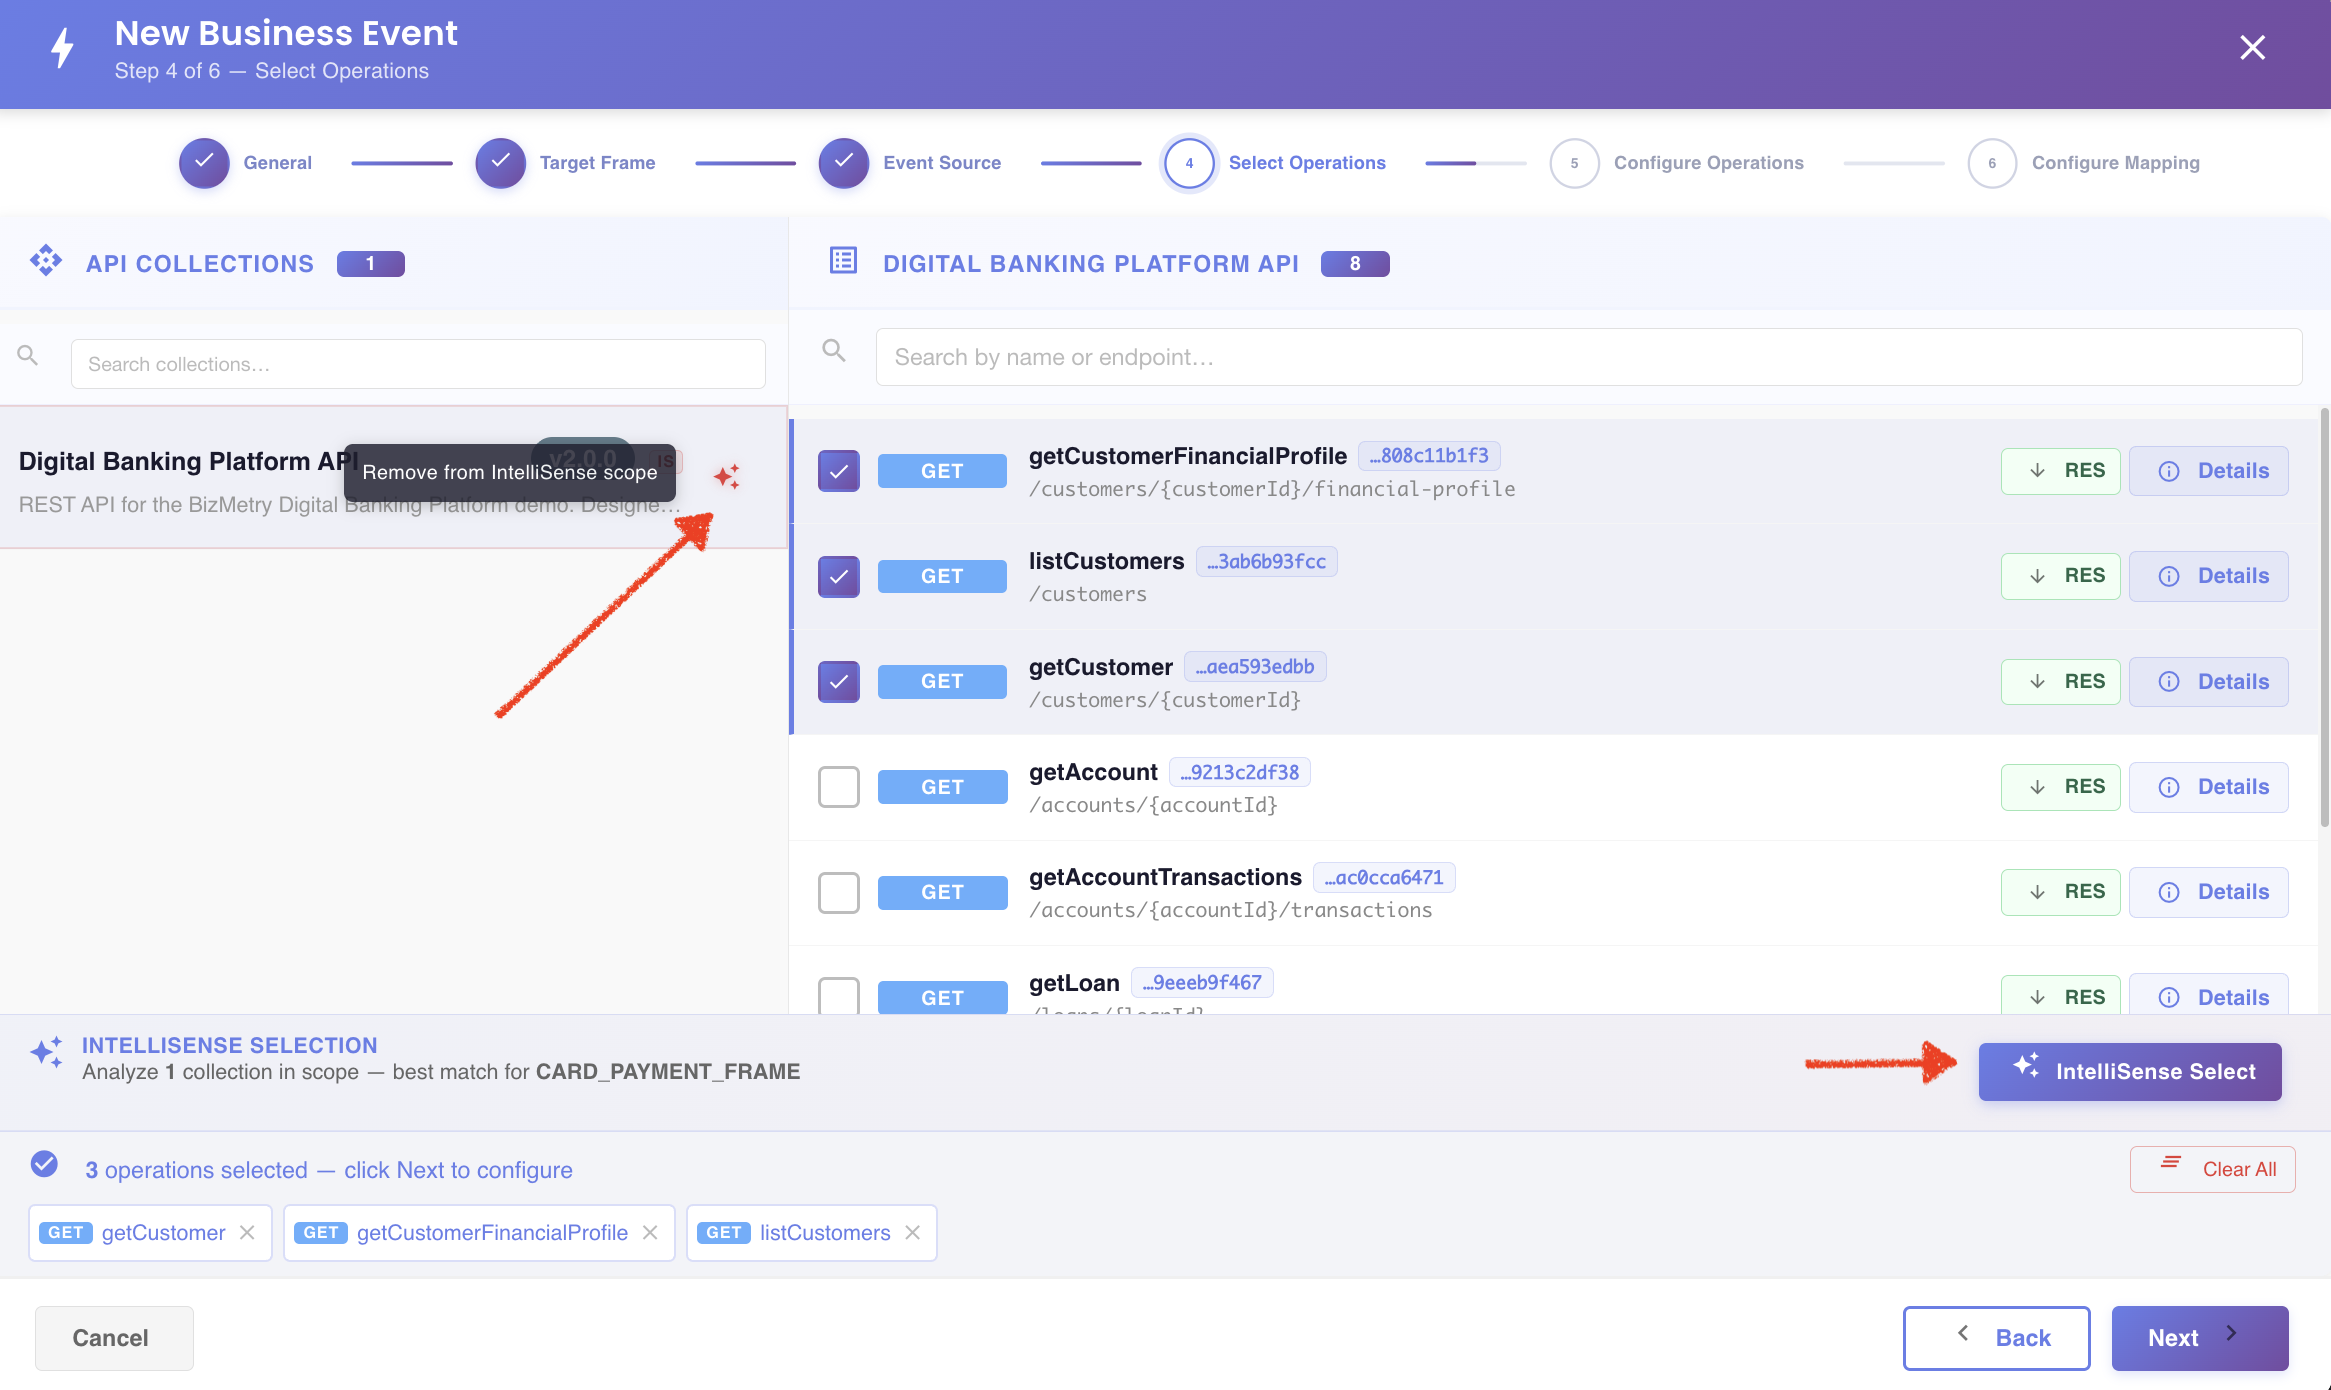Click the lightning bolt event icon

click(x=63, y=47)
